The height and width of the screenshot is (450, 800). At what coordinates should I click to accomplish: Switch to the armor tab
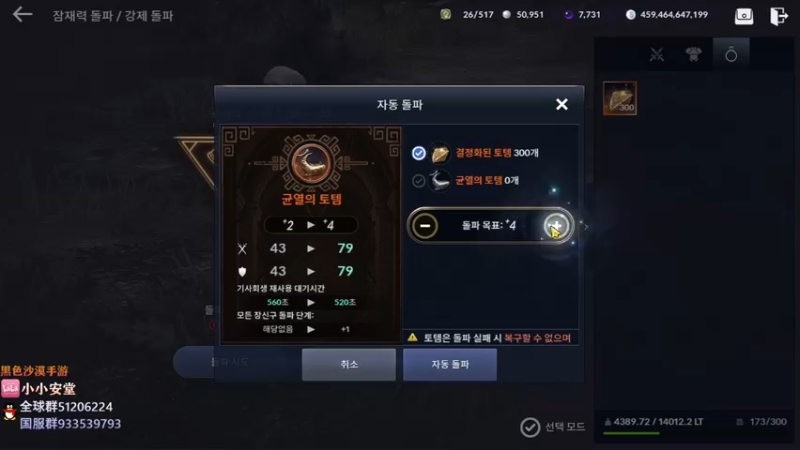pos(693,54)
